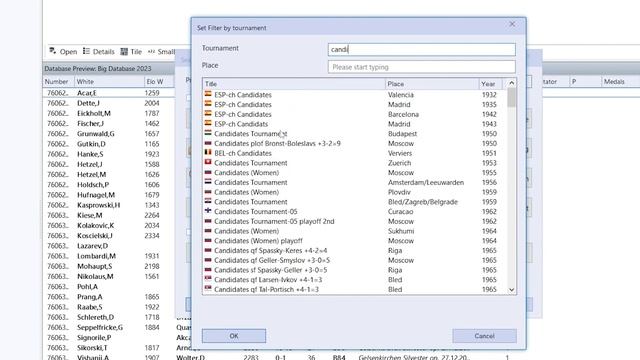Click the Cancel button in filter dialog

pos(484,336)
